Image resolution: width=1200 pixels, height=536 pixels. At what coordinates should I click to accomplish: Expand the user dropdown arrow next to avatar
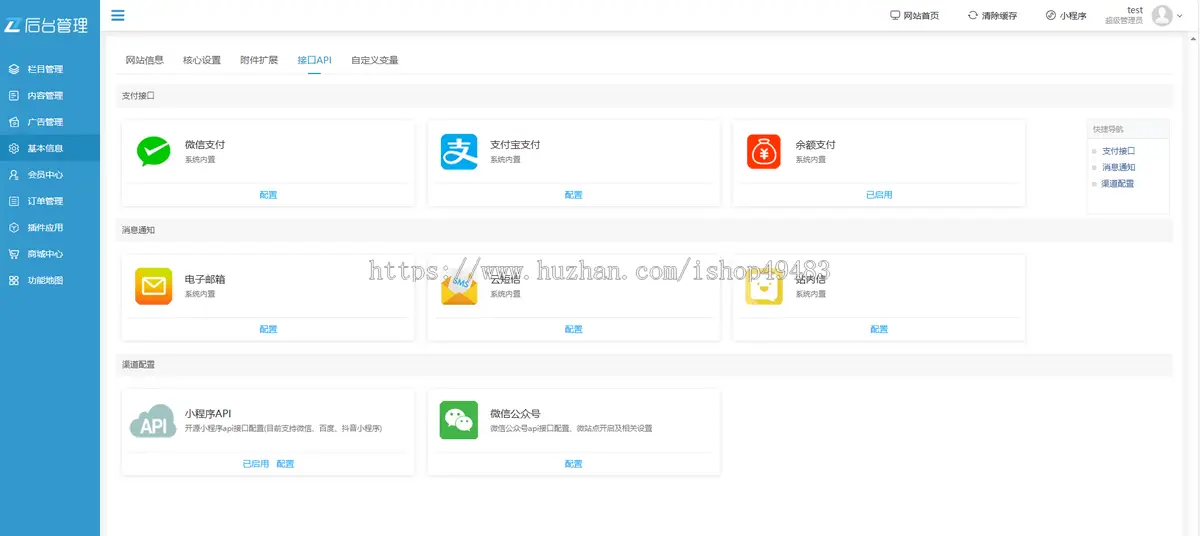[1180, 16]
